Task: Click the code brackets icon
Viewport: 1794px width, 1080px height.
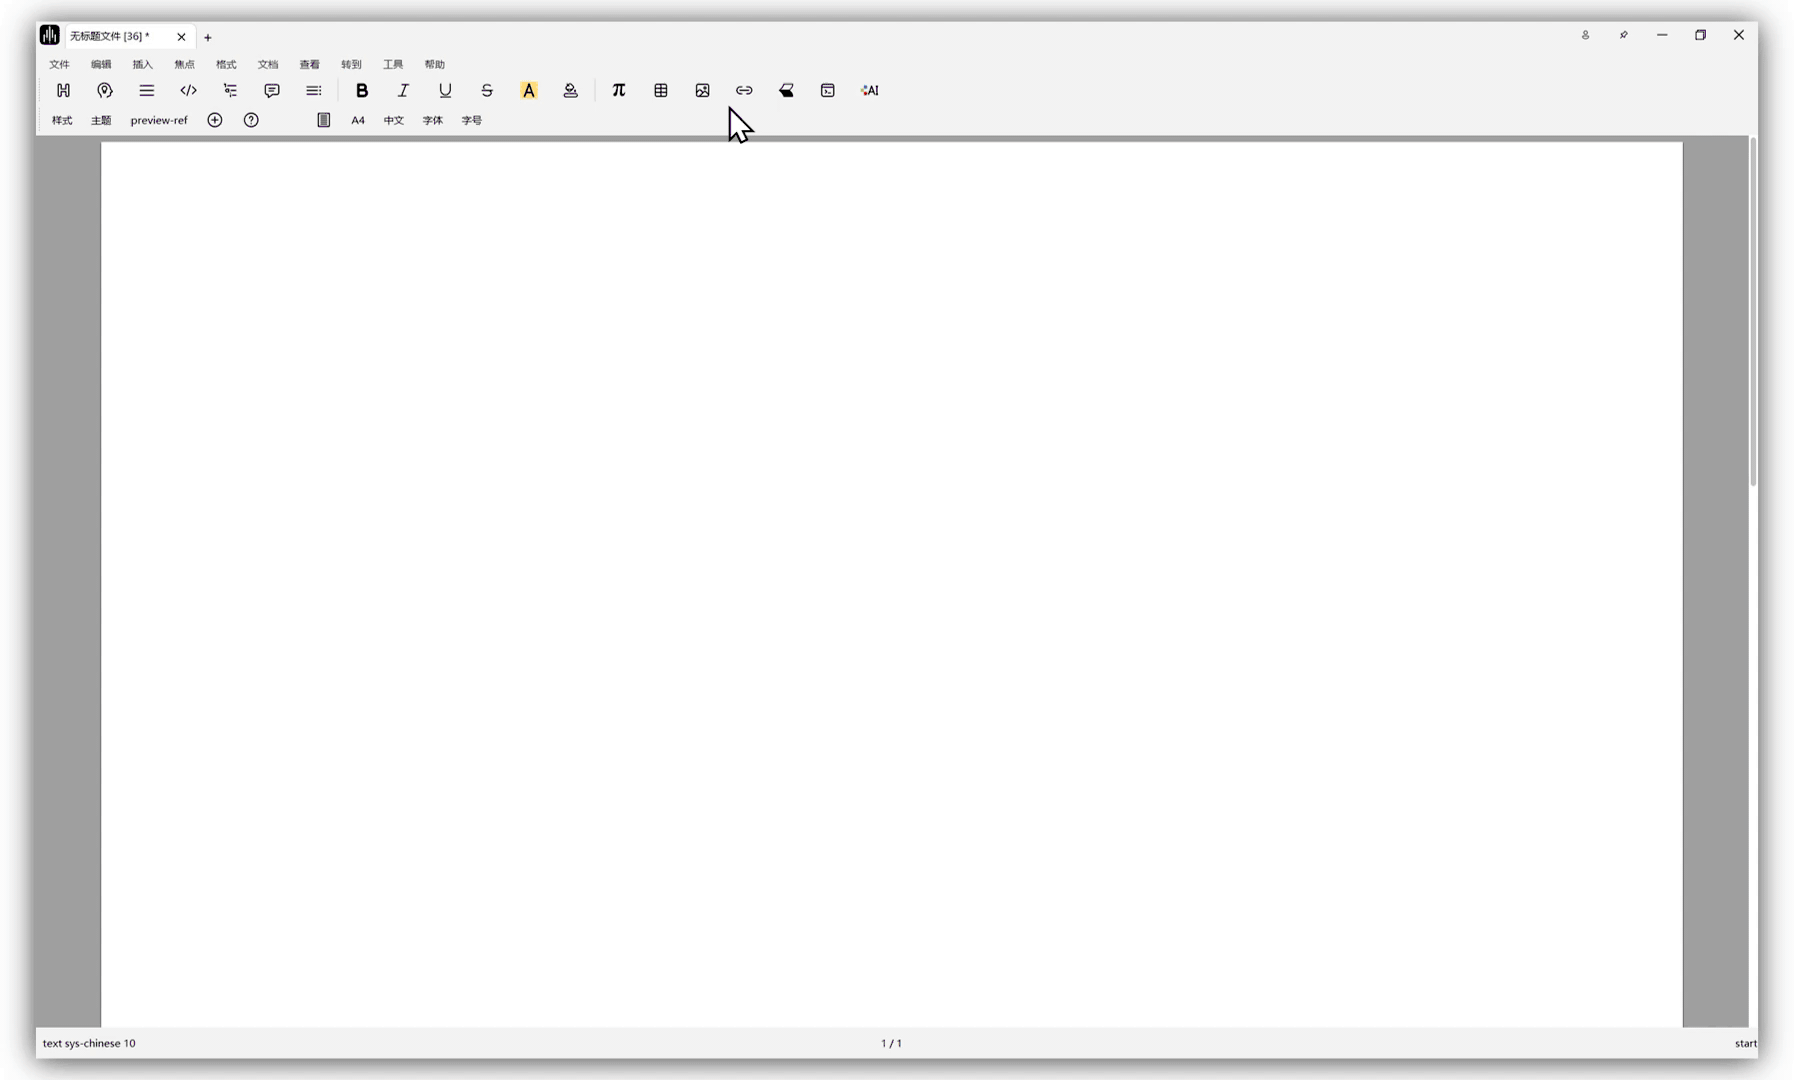Action: [x=188, y=90]
